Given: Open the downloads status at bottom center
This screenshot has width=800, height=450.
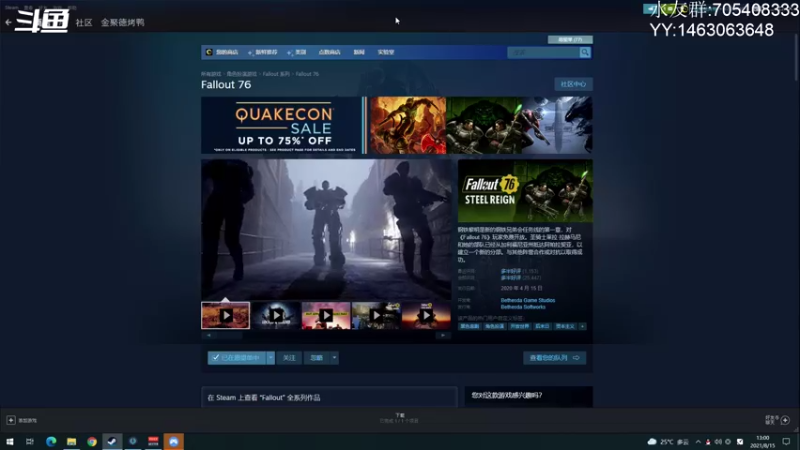Looking at the screenshot, I should tap(399, 418).
